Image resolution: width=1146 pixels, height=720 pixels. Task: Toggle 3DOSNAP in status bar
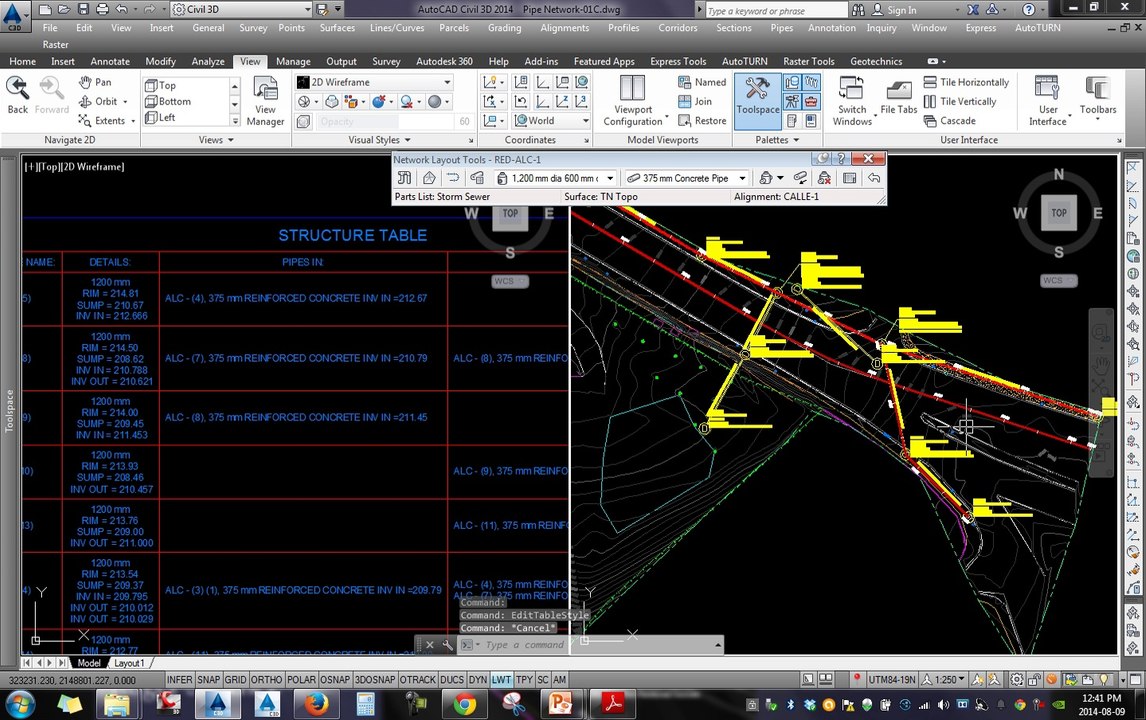coord(374,679)
